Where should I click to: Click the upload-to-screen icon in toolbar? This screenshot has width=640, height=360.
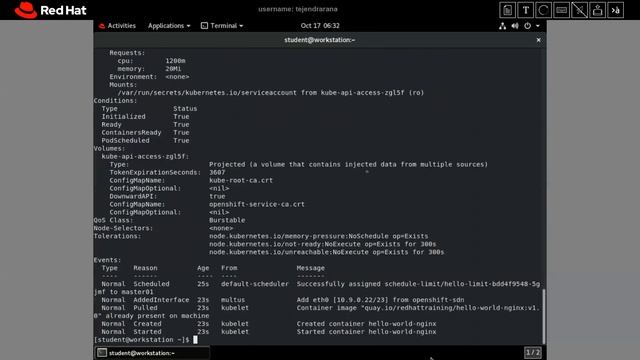click(x=597, y=10)
